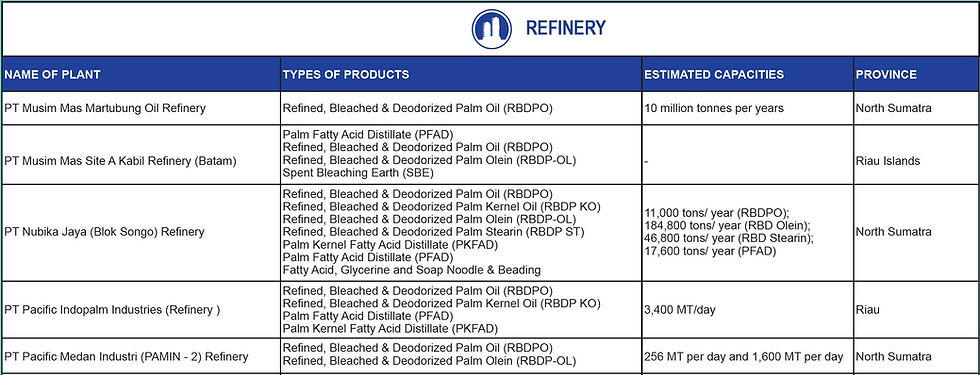Screen dimensions: 980x375
Task: Click the PROVINCE column header
Action: click(916, 74)
